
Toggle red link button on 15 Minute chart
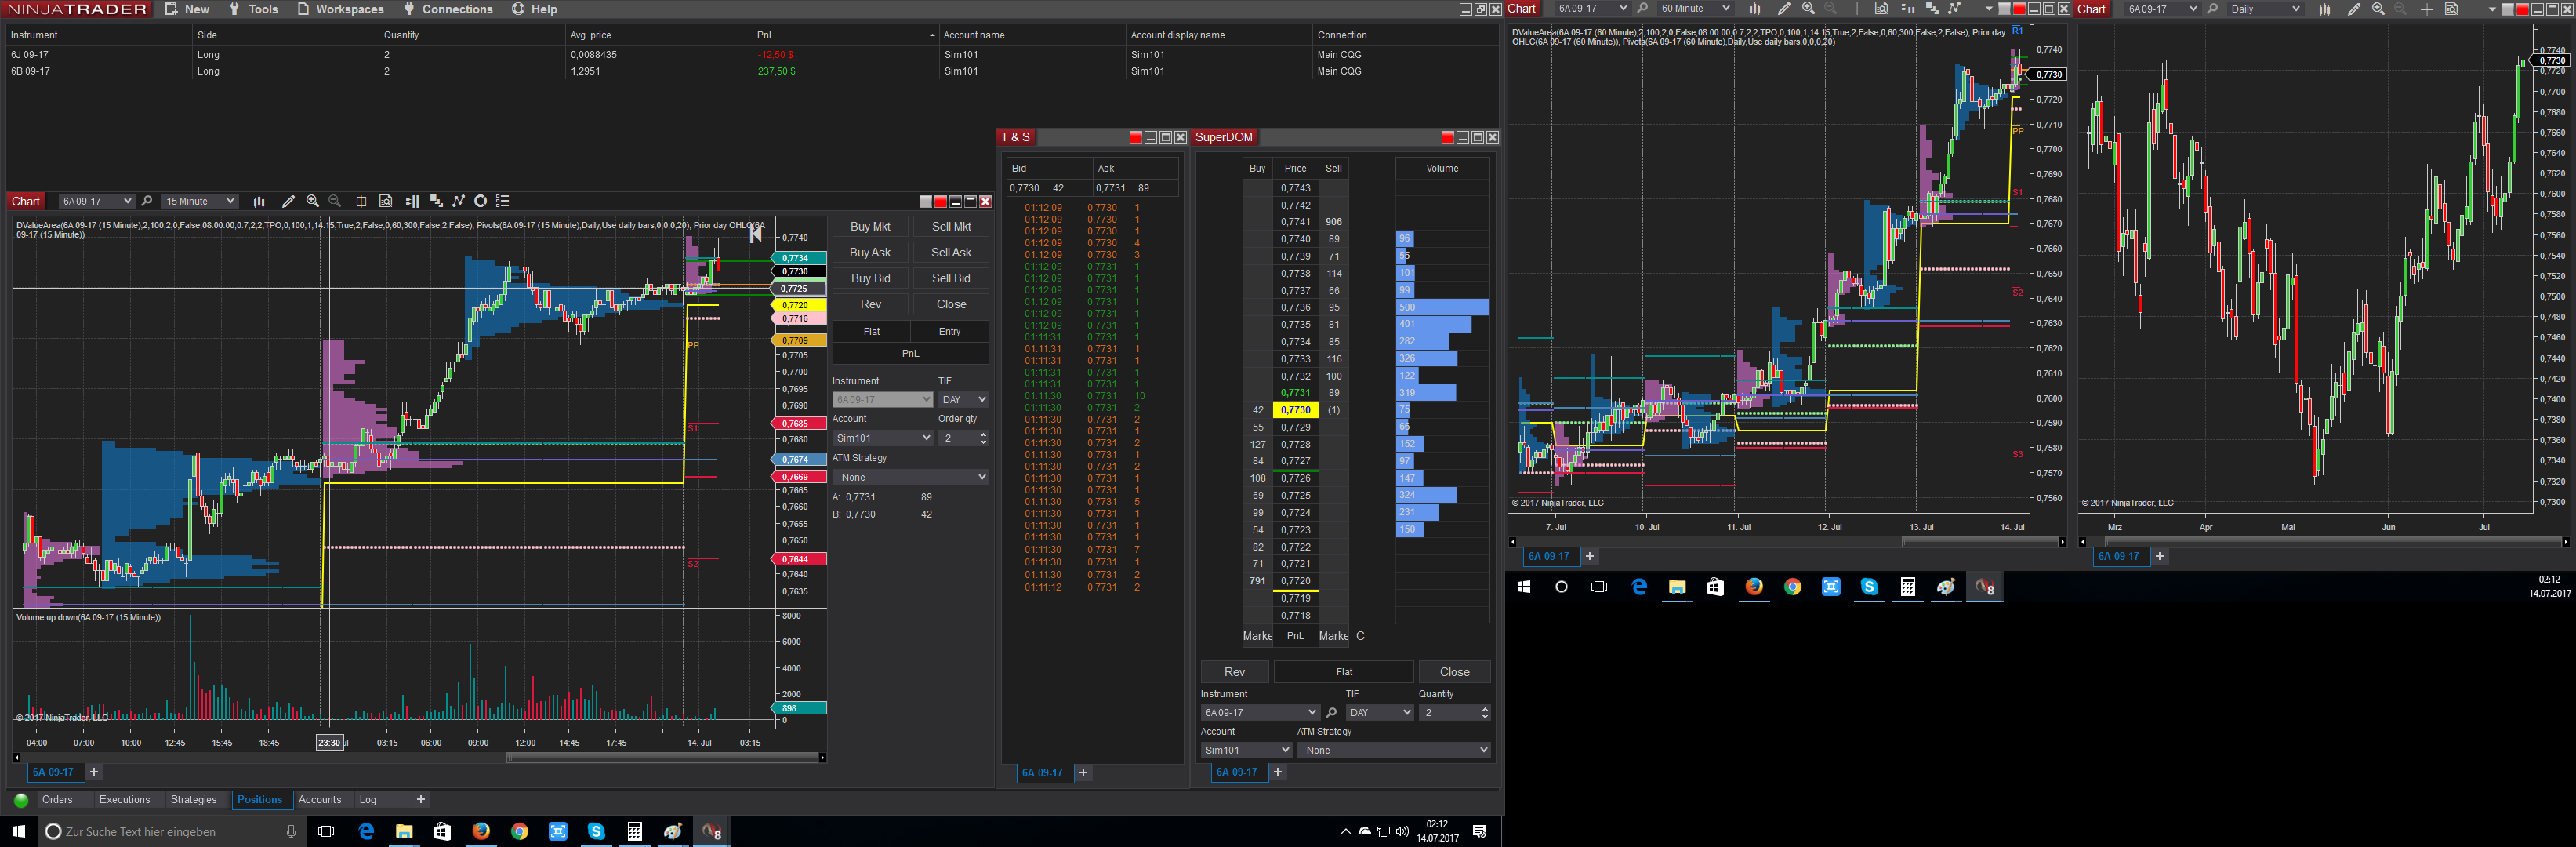[x=940, y=201]
